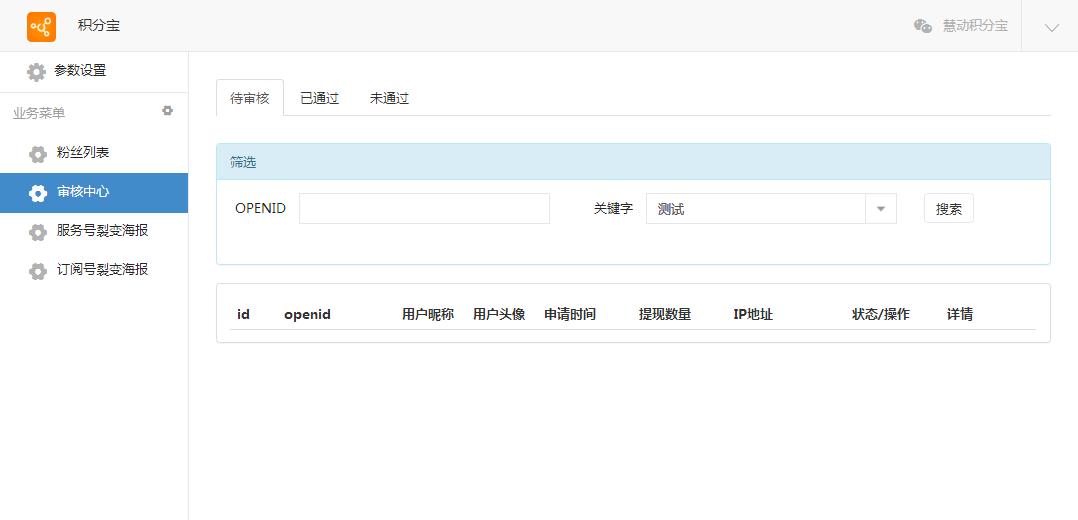Click the 提现数量 column header
Image resolution: width=1078 pixels, height=520 pixels.
(x=665, y=314)
